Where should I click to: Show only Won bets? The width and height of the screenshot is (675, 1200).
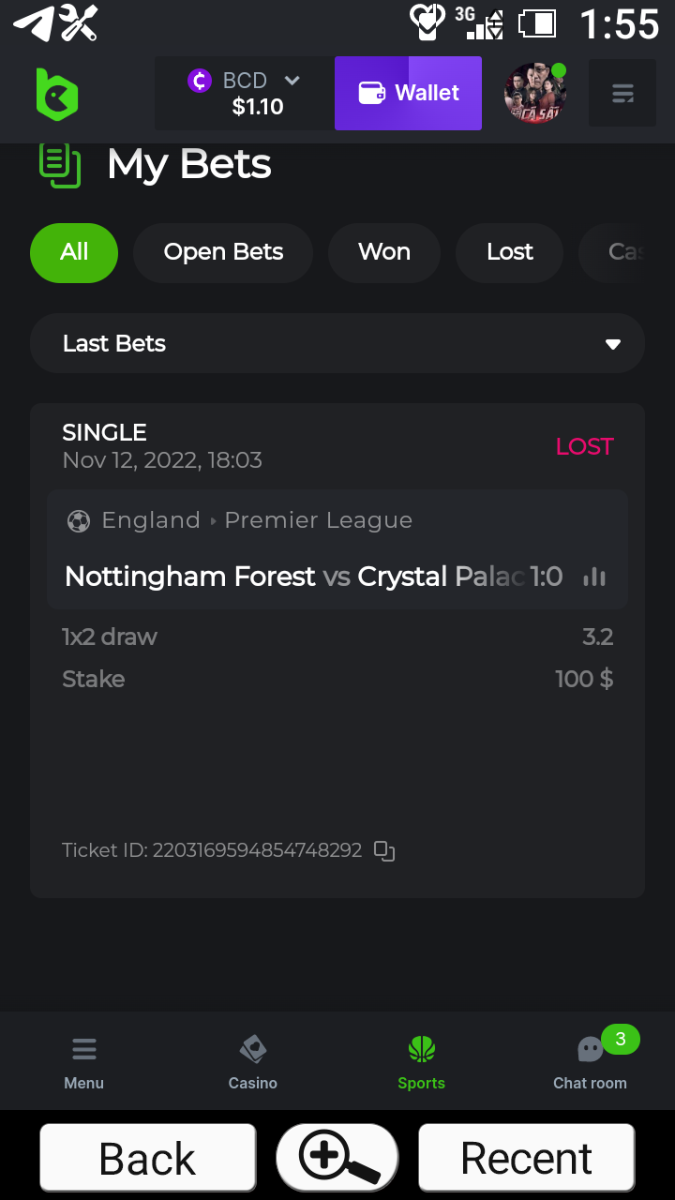click(384, 252)
